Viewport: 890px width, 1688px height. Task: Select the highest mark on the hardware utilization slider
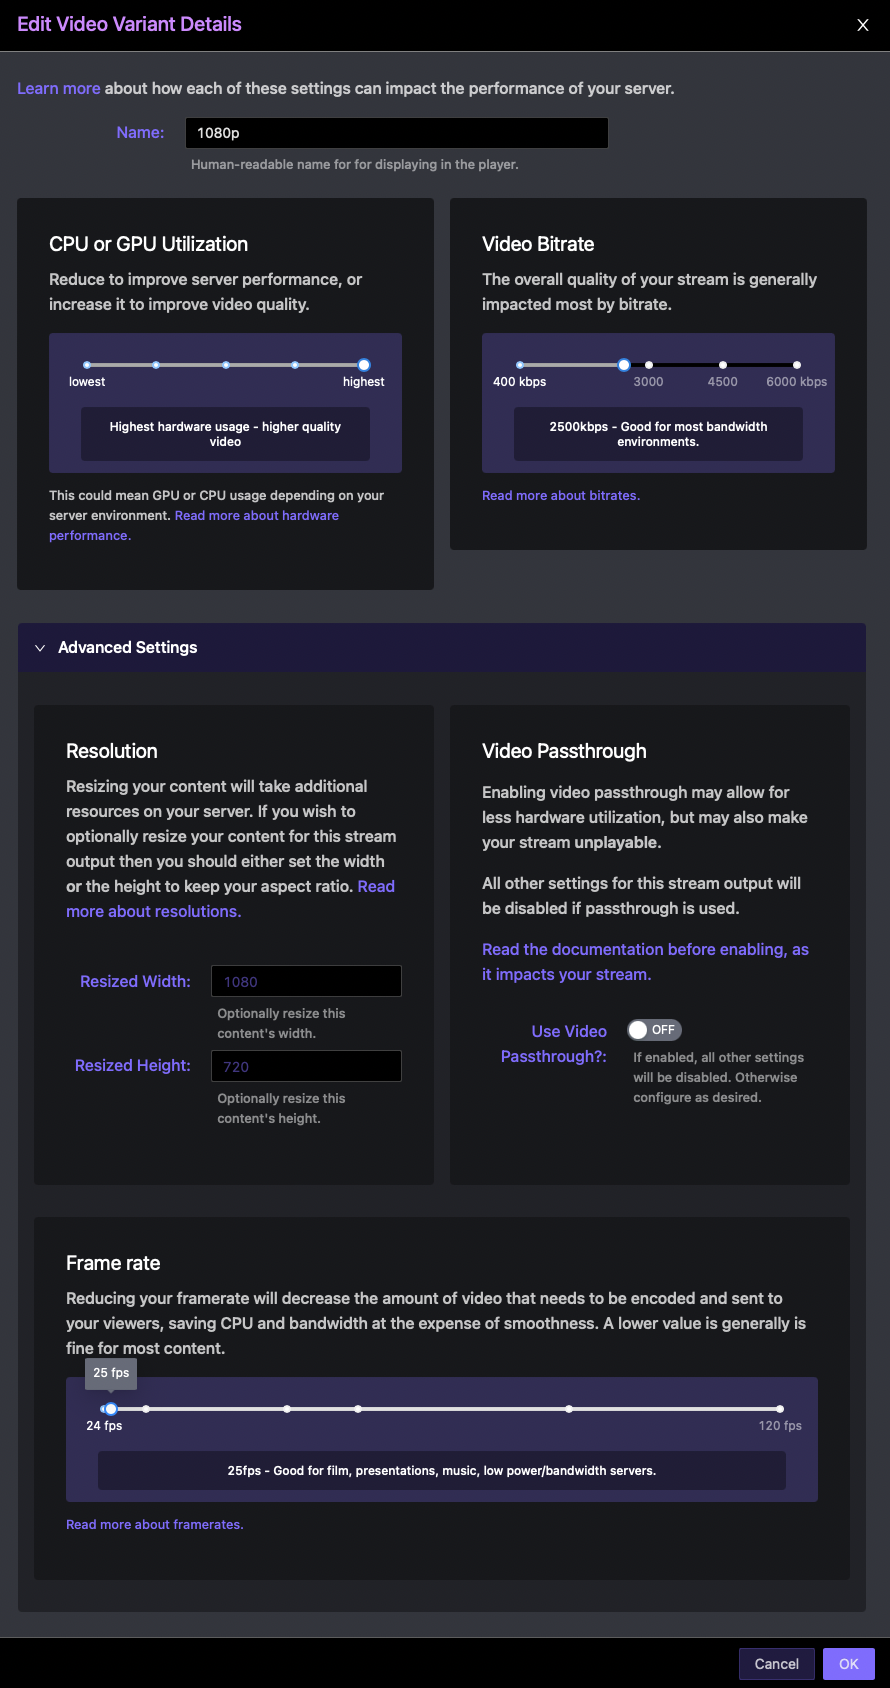(x=363, y=365)
